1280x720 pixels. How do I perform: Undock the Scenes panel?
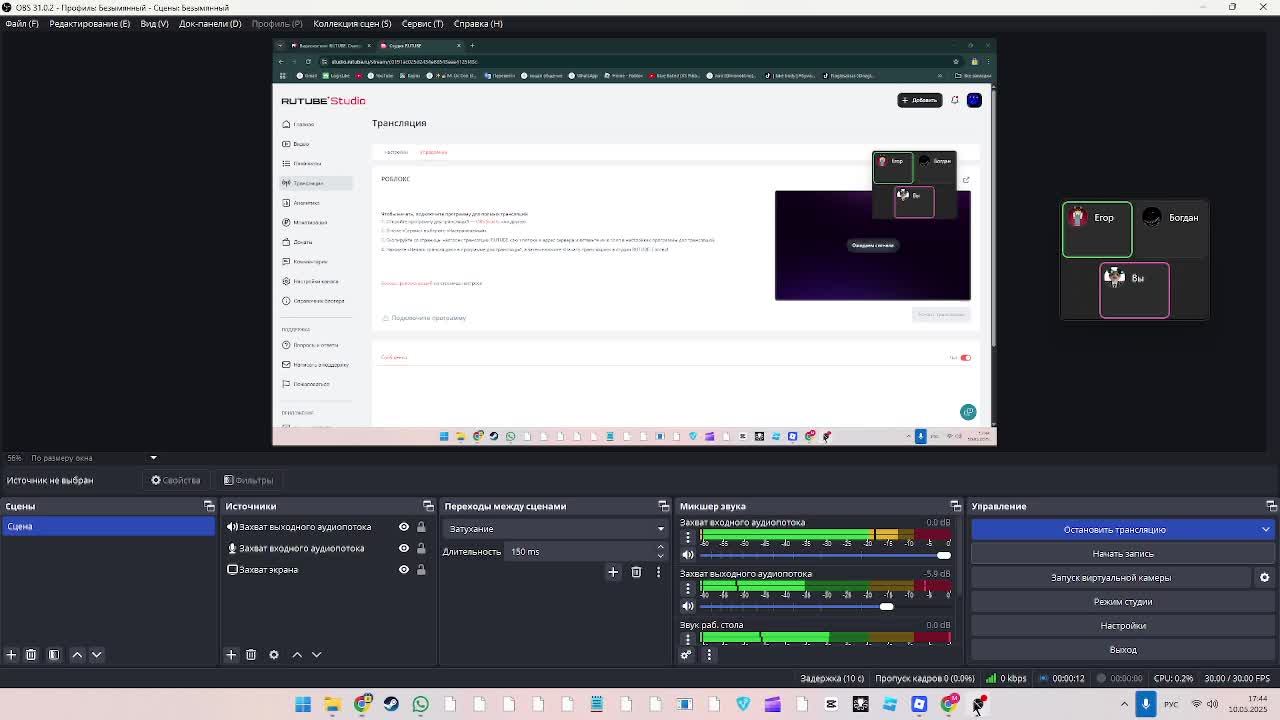(209, 506)
